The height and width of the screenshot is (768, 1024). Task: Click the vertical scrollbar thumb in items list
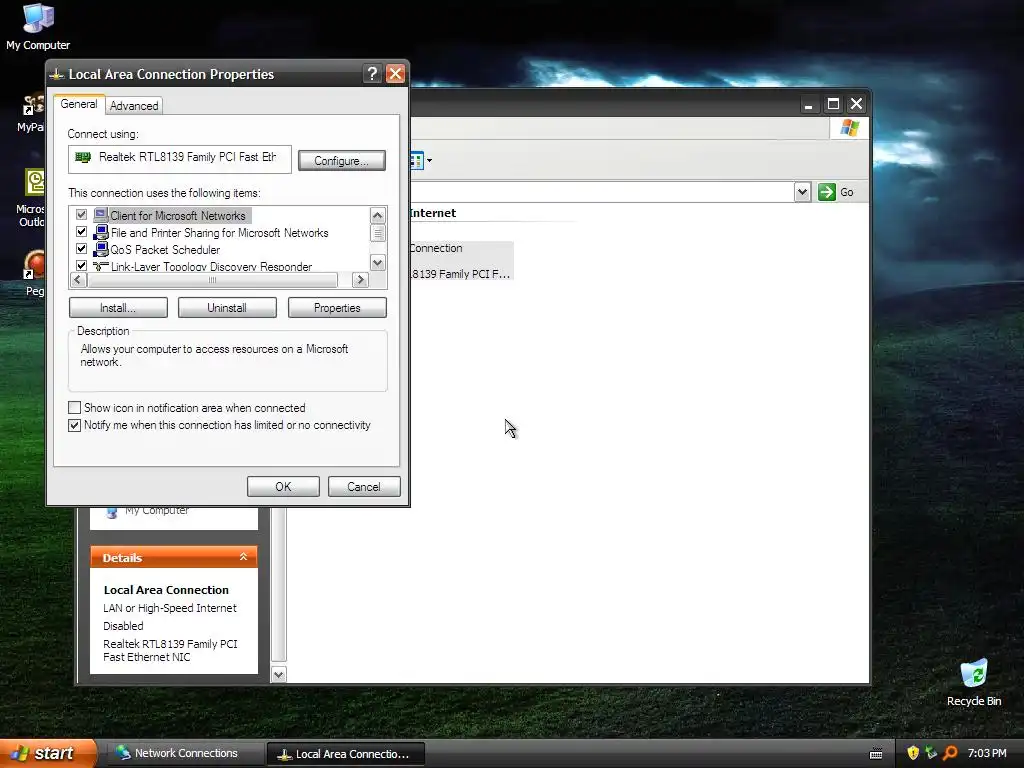coord(377,233)
